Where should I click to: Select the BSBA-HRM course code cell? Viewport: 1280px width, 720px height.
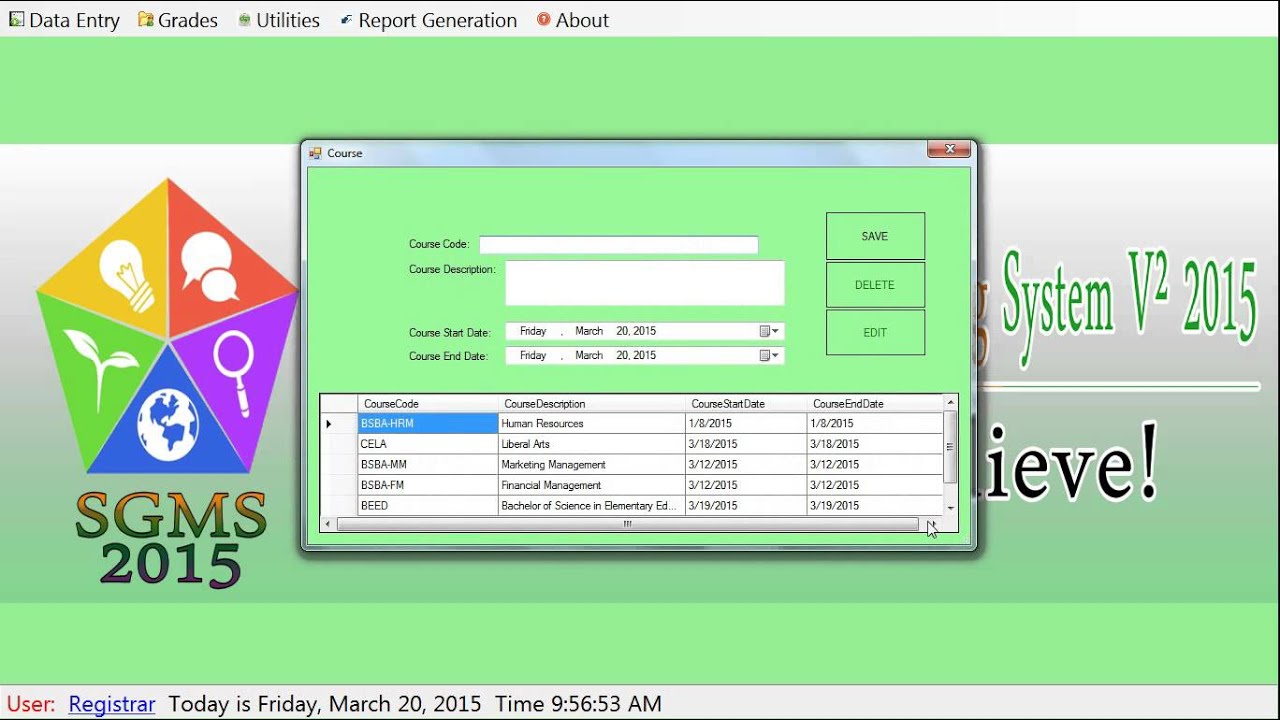(428, 424)
